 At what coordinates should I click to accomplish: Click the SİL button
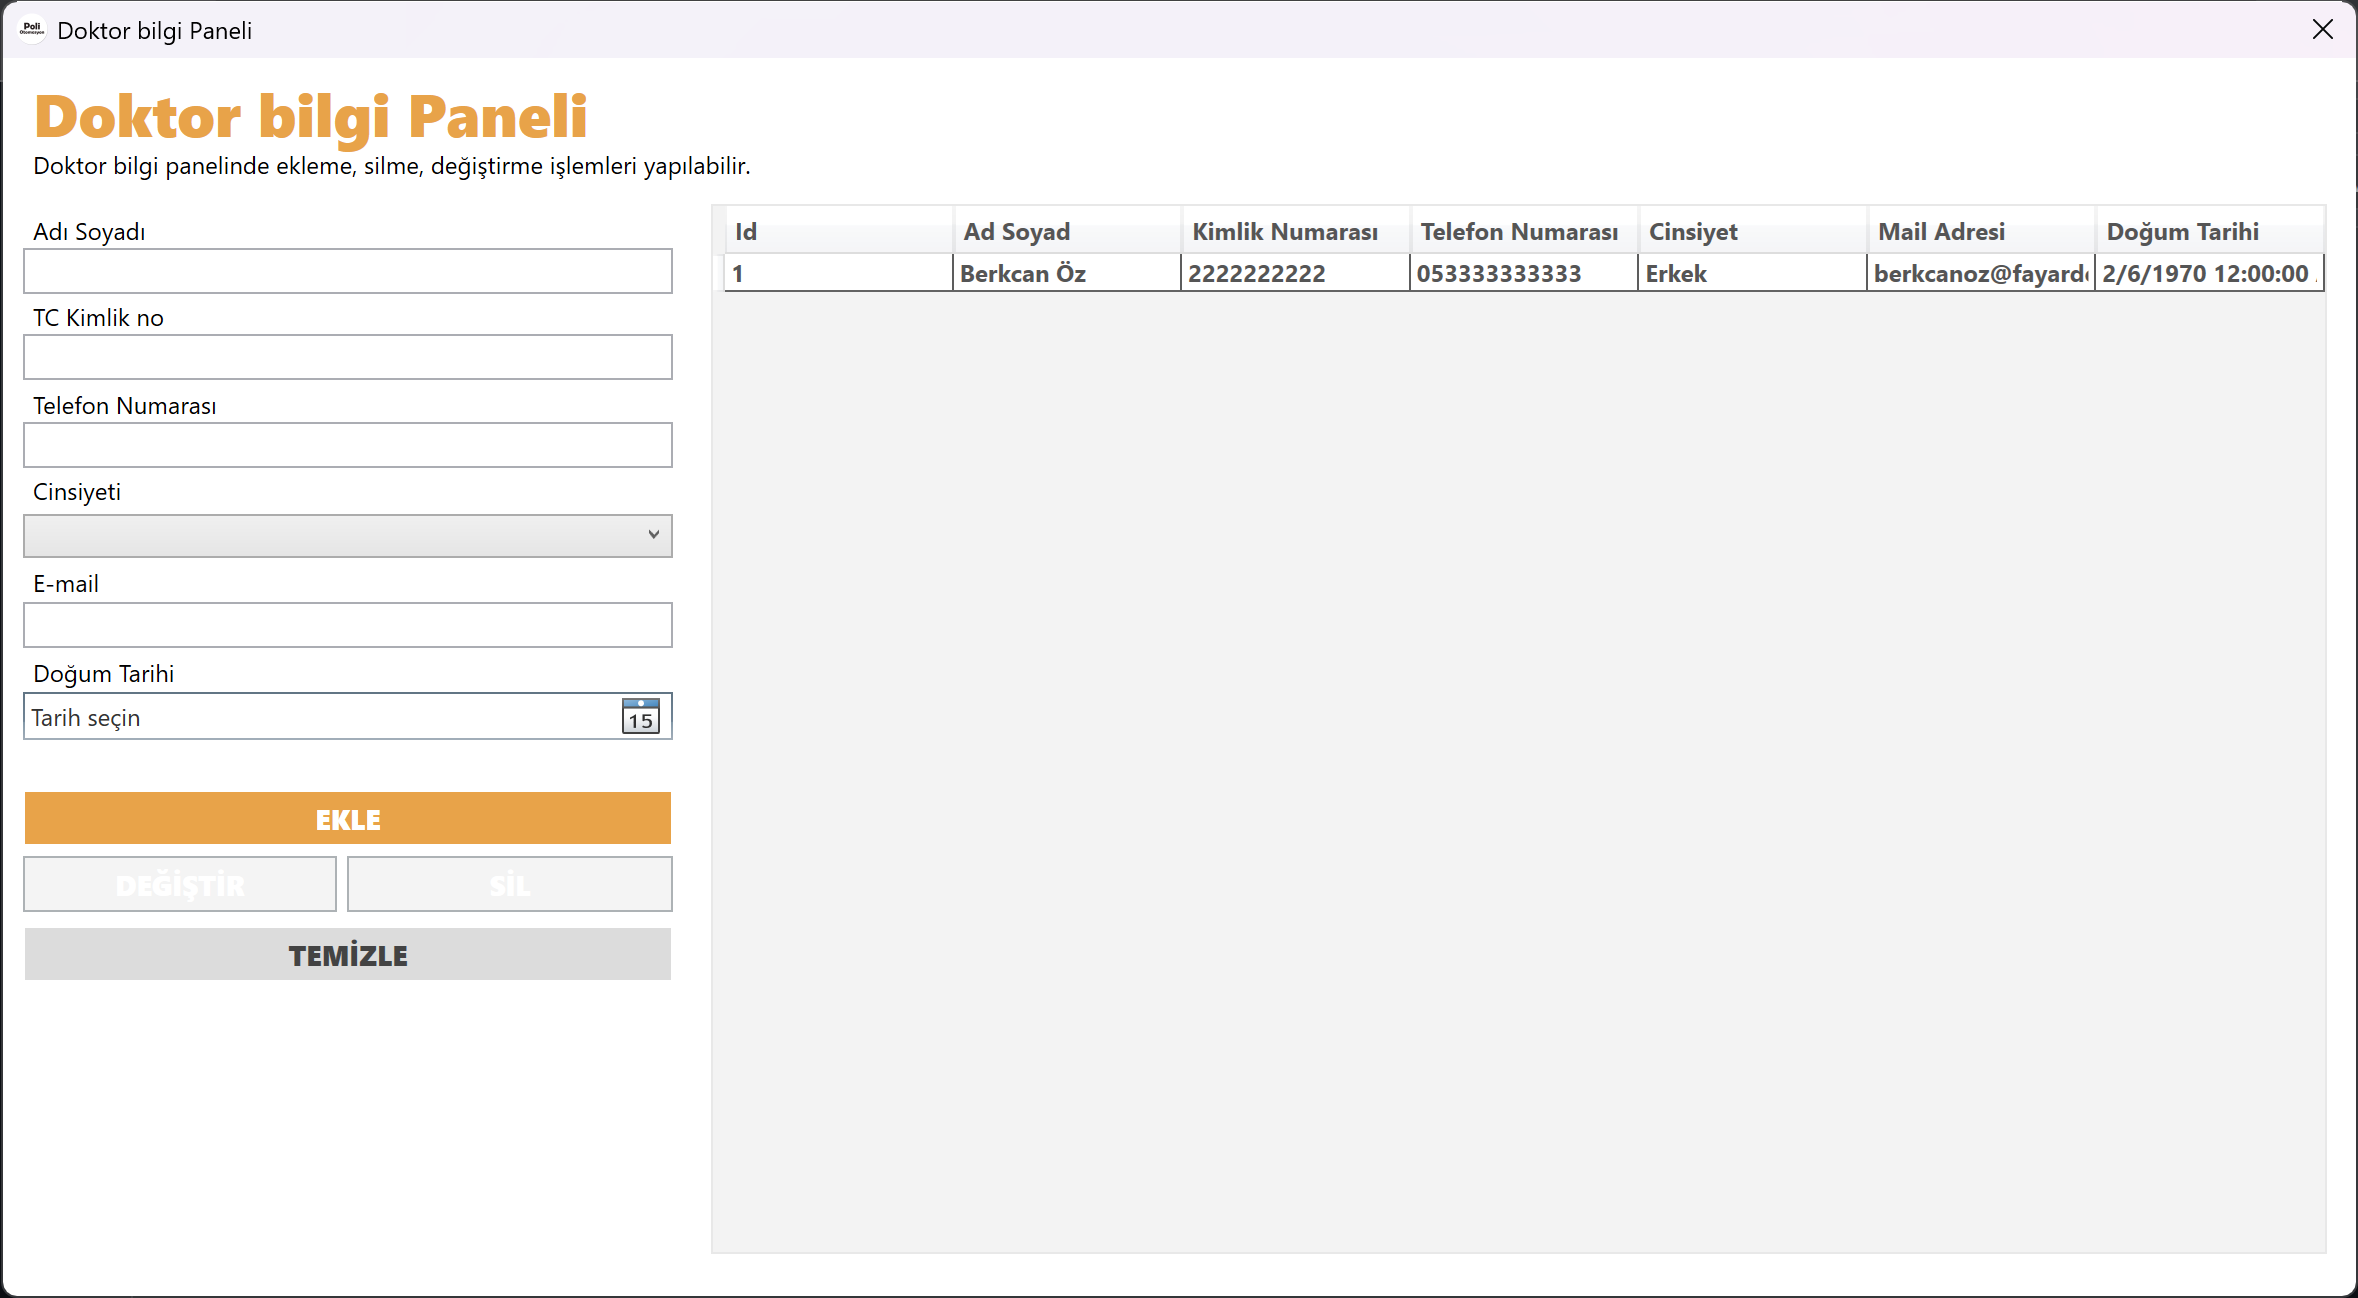(510, 884)
